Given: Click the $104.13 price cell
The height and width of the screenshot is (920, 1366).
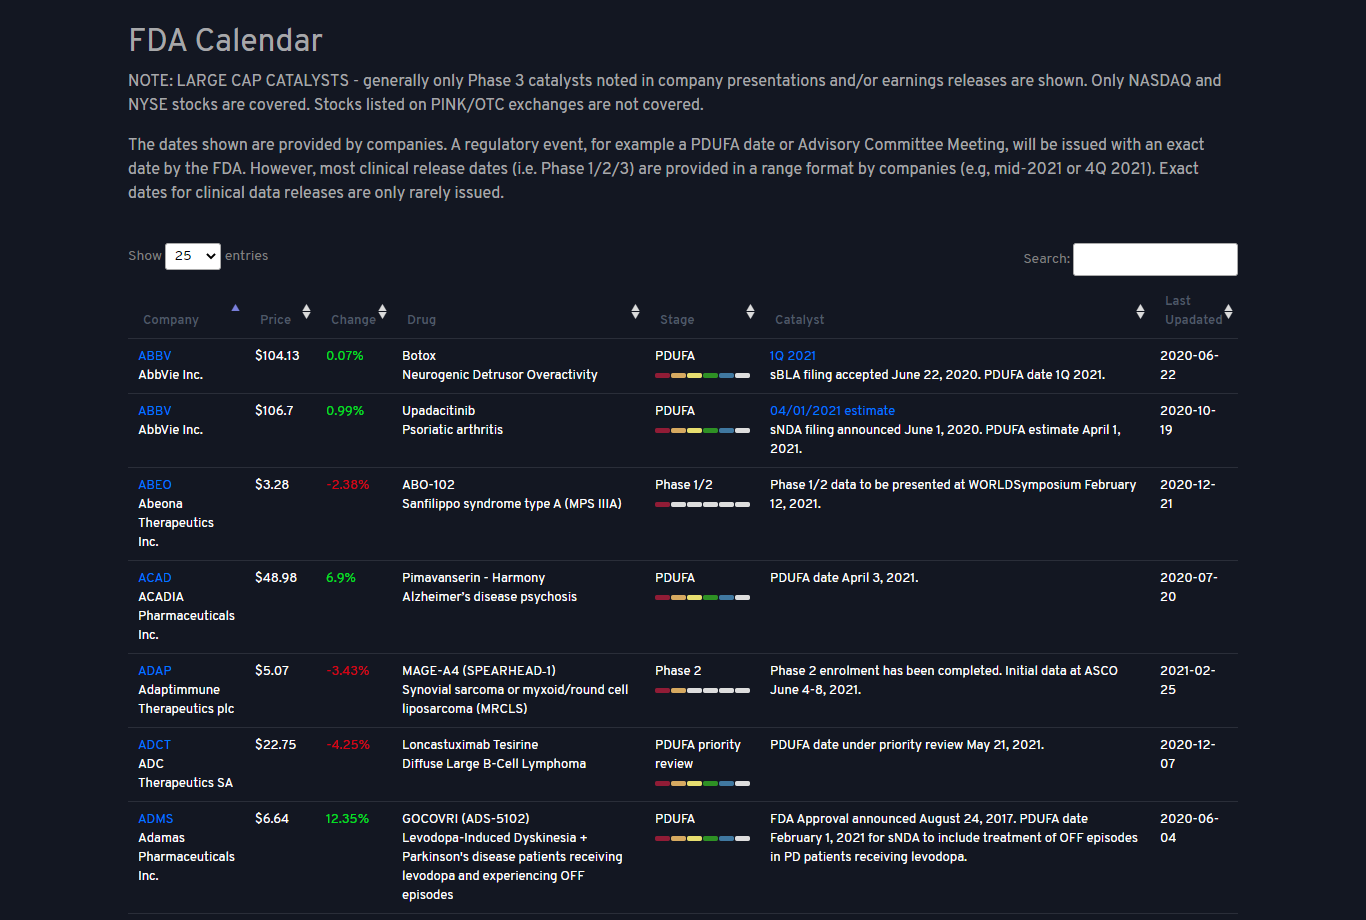Looking at the screenshot, I should coord(277,356).
